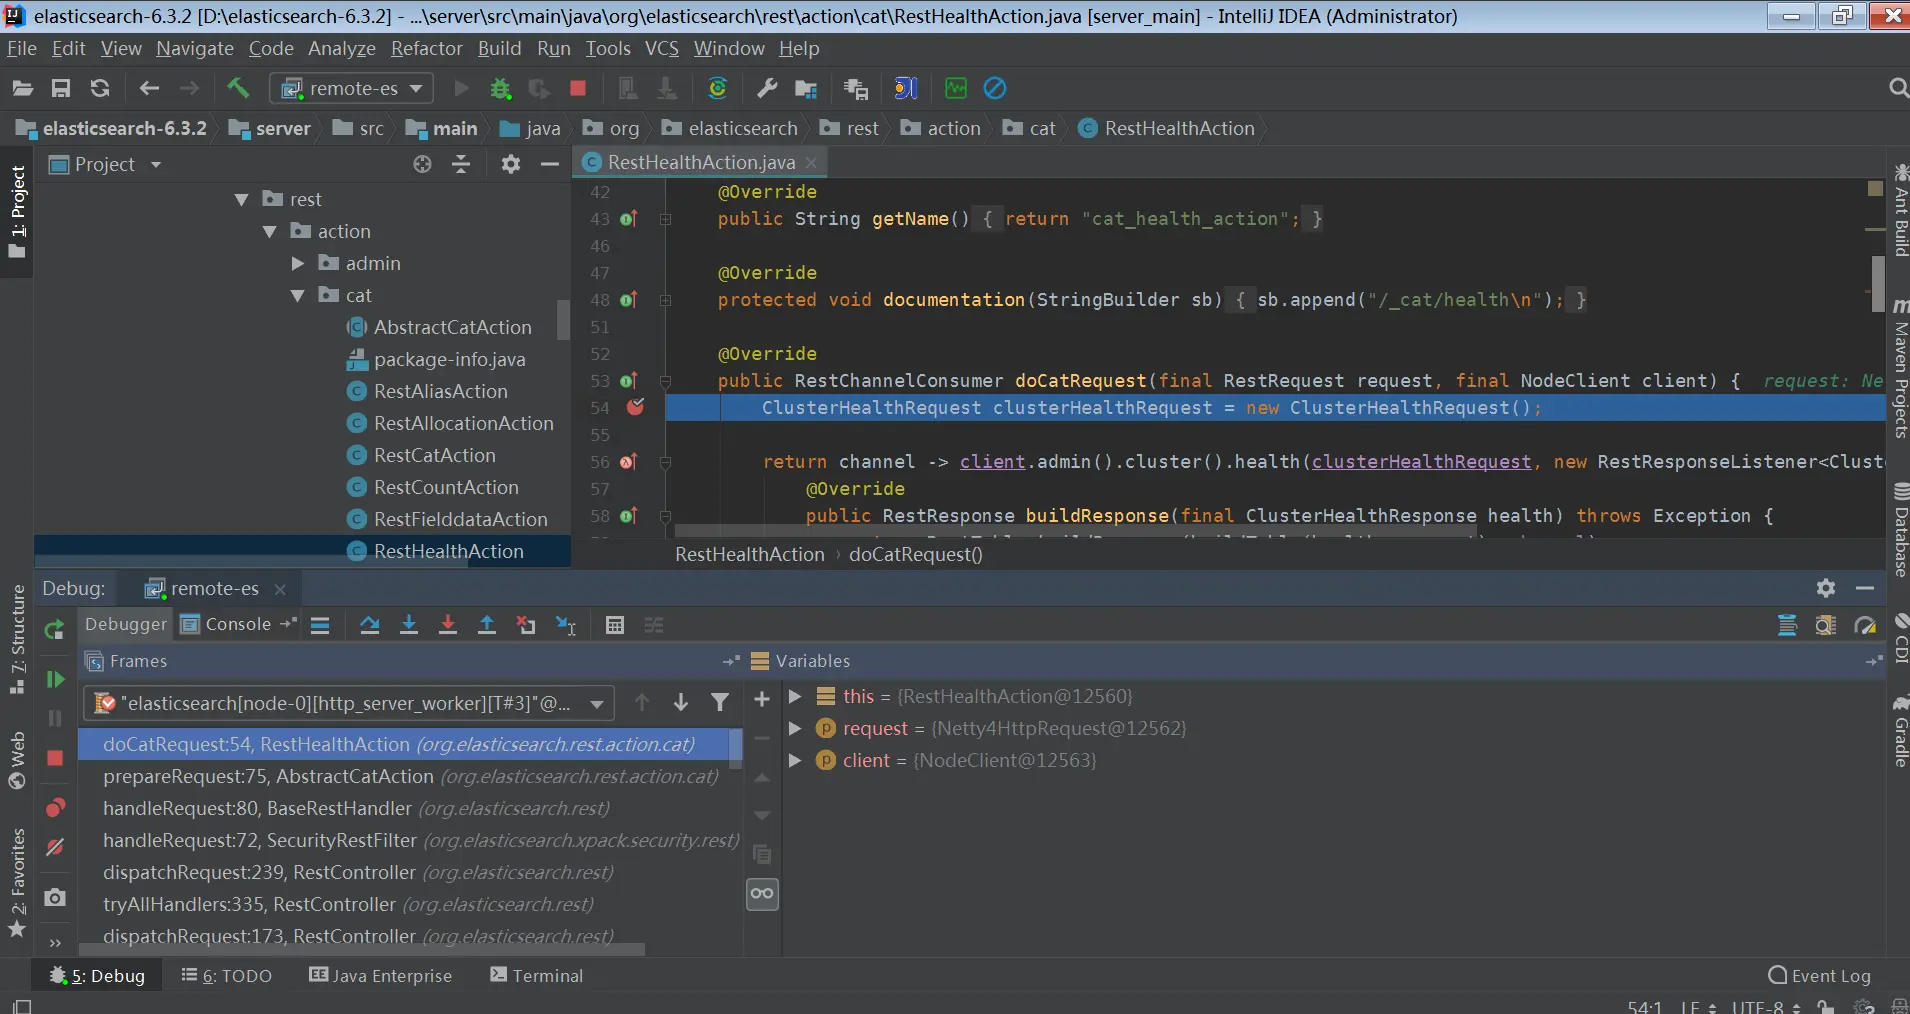
Task: Switch to the Console tab
Action: coord(237,624)
